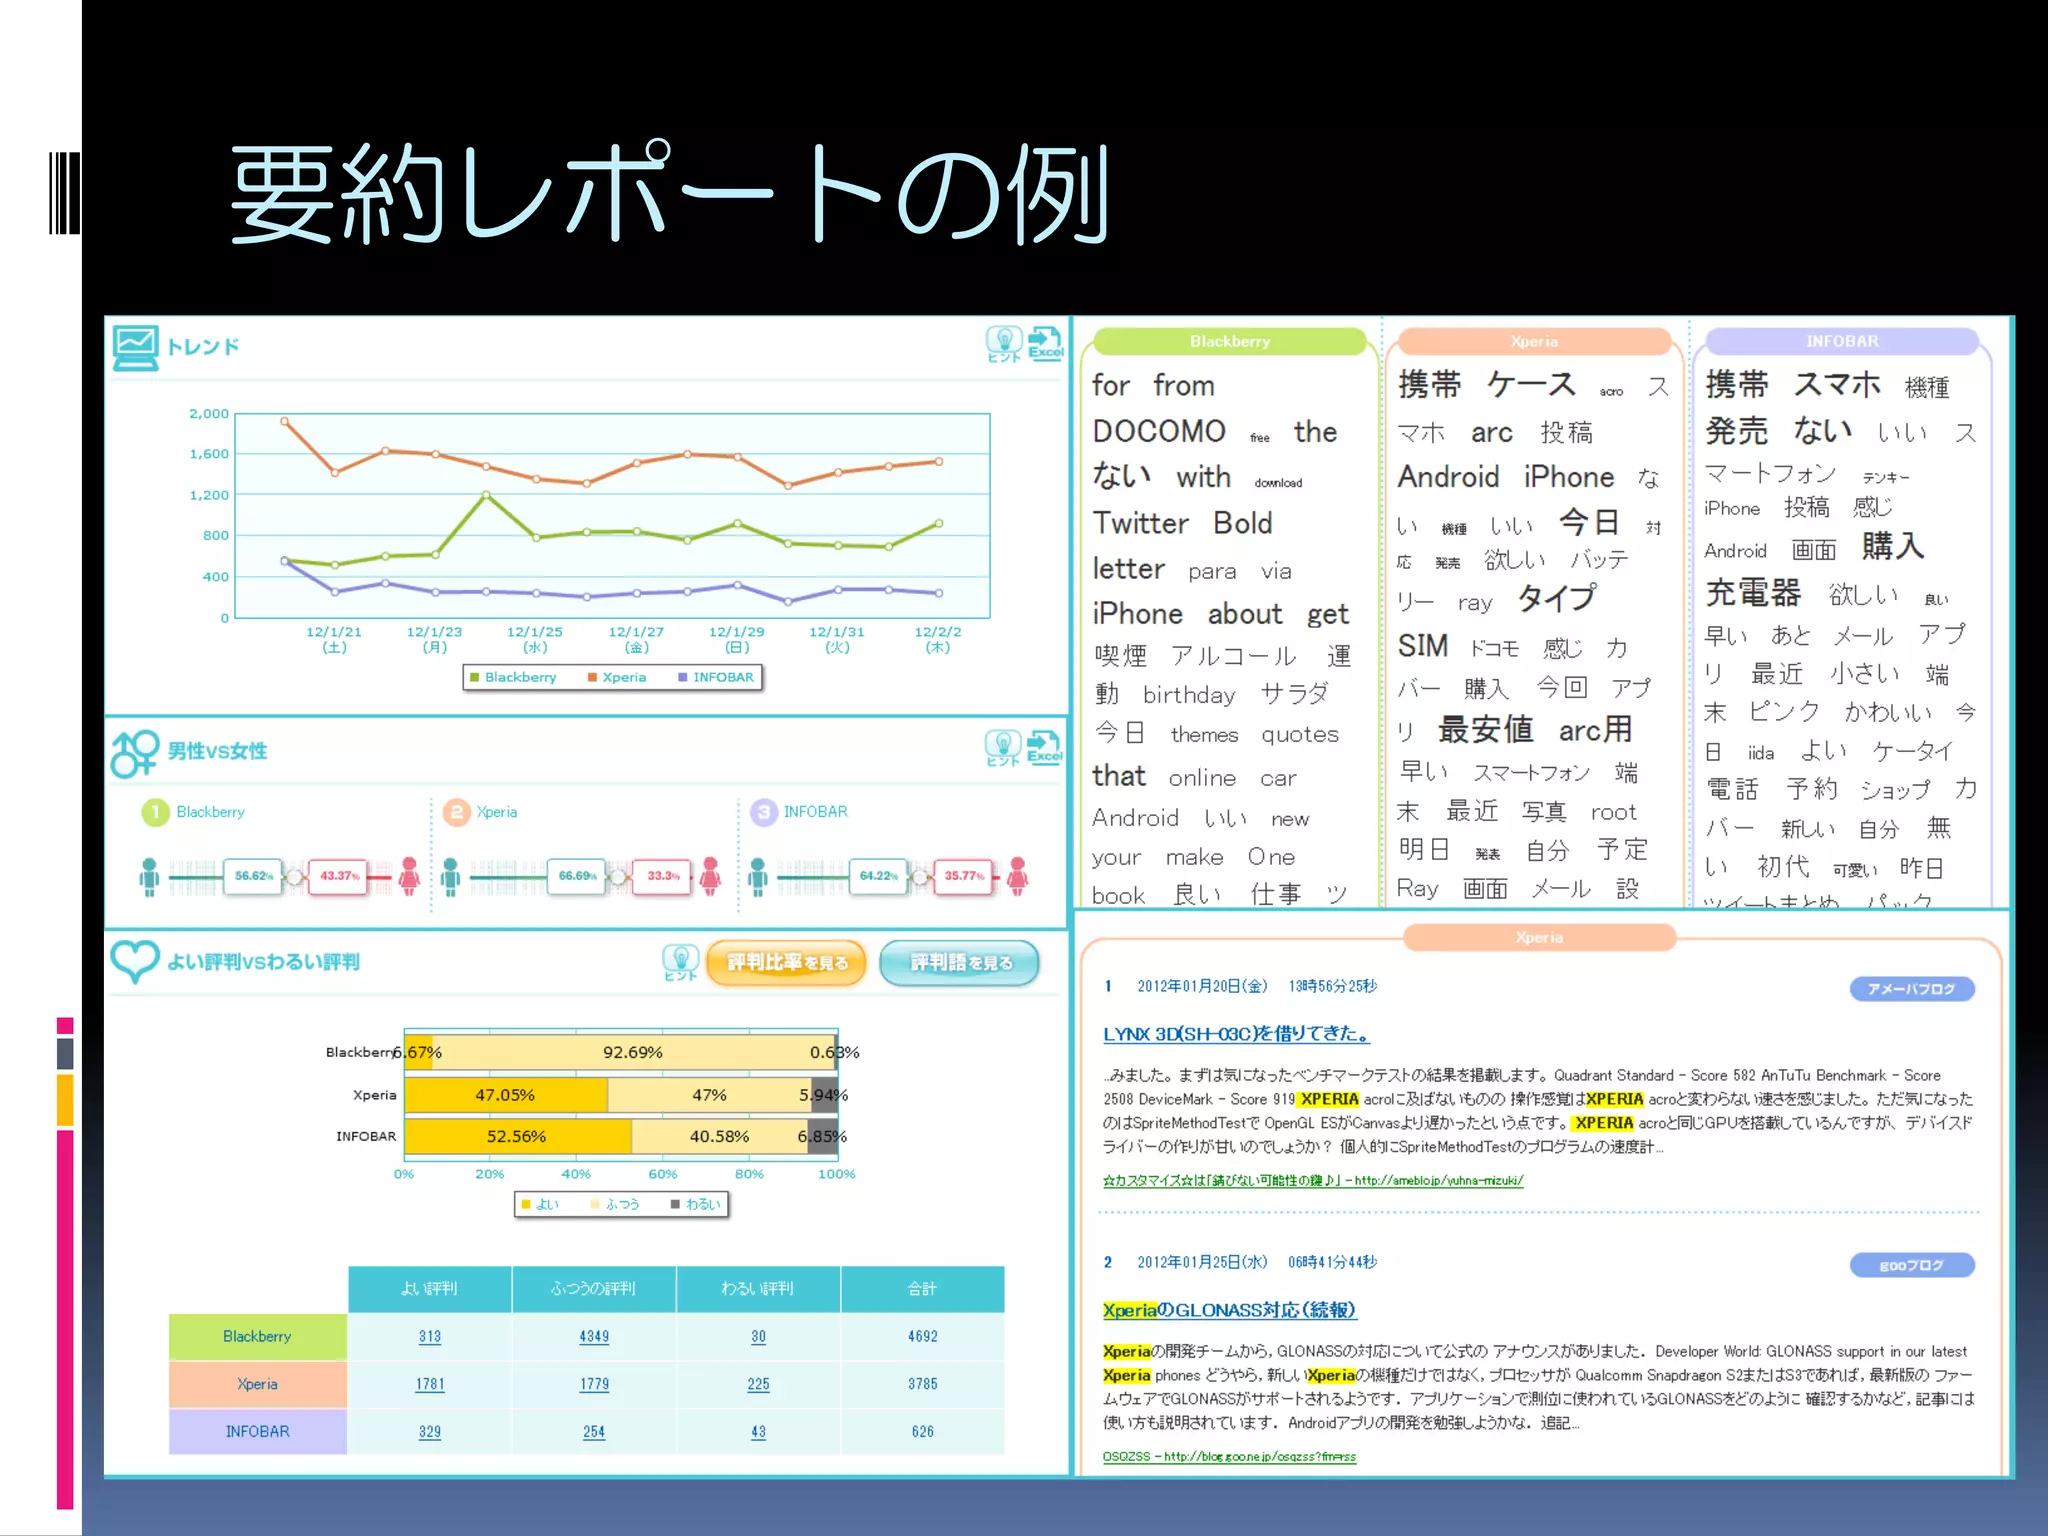Click Xperia male 66.69% percentage box
Screen dimensions: 2048x1536
click(x=577, y=876)
